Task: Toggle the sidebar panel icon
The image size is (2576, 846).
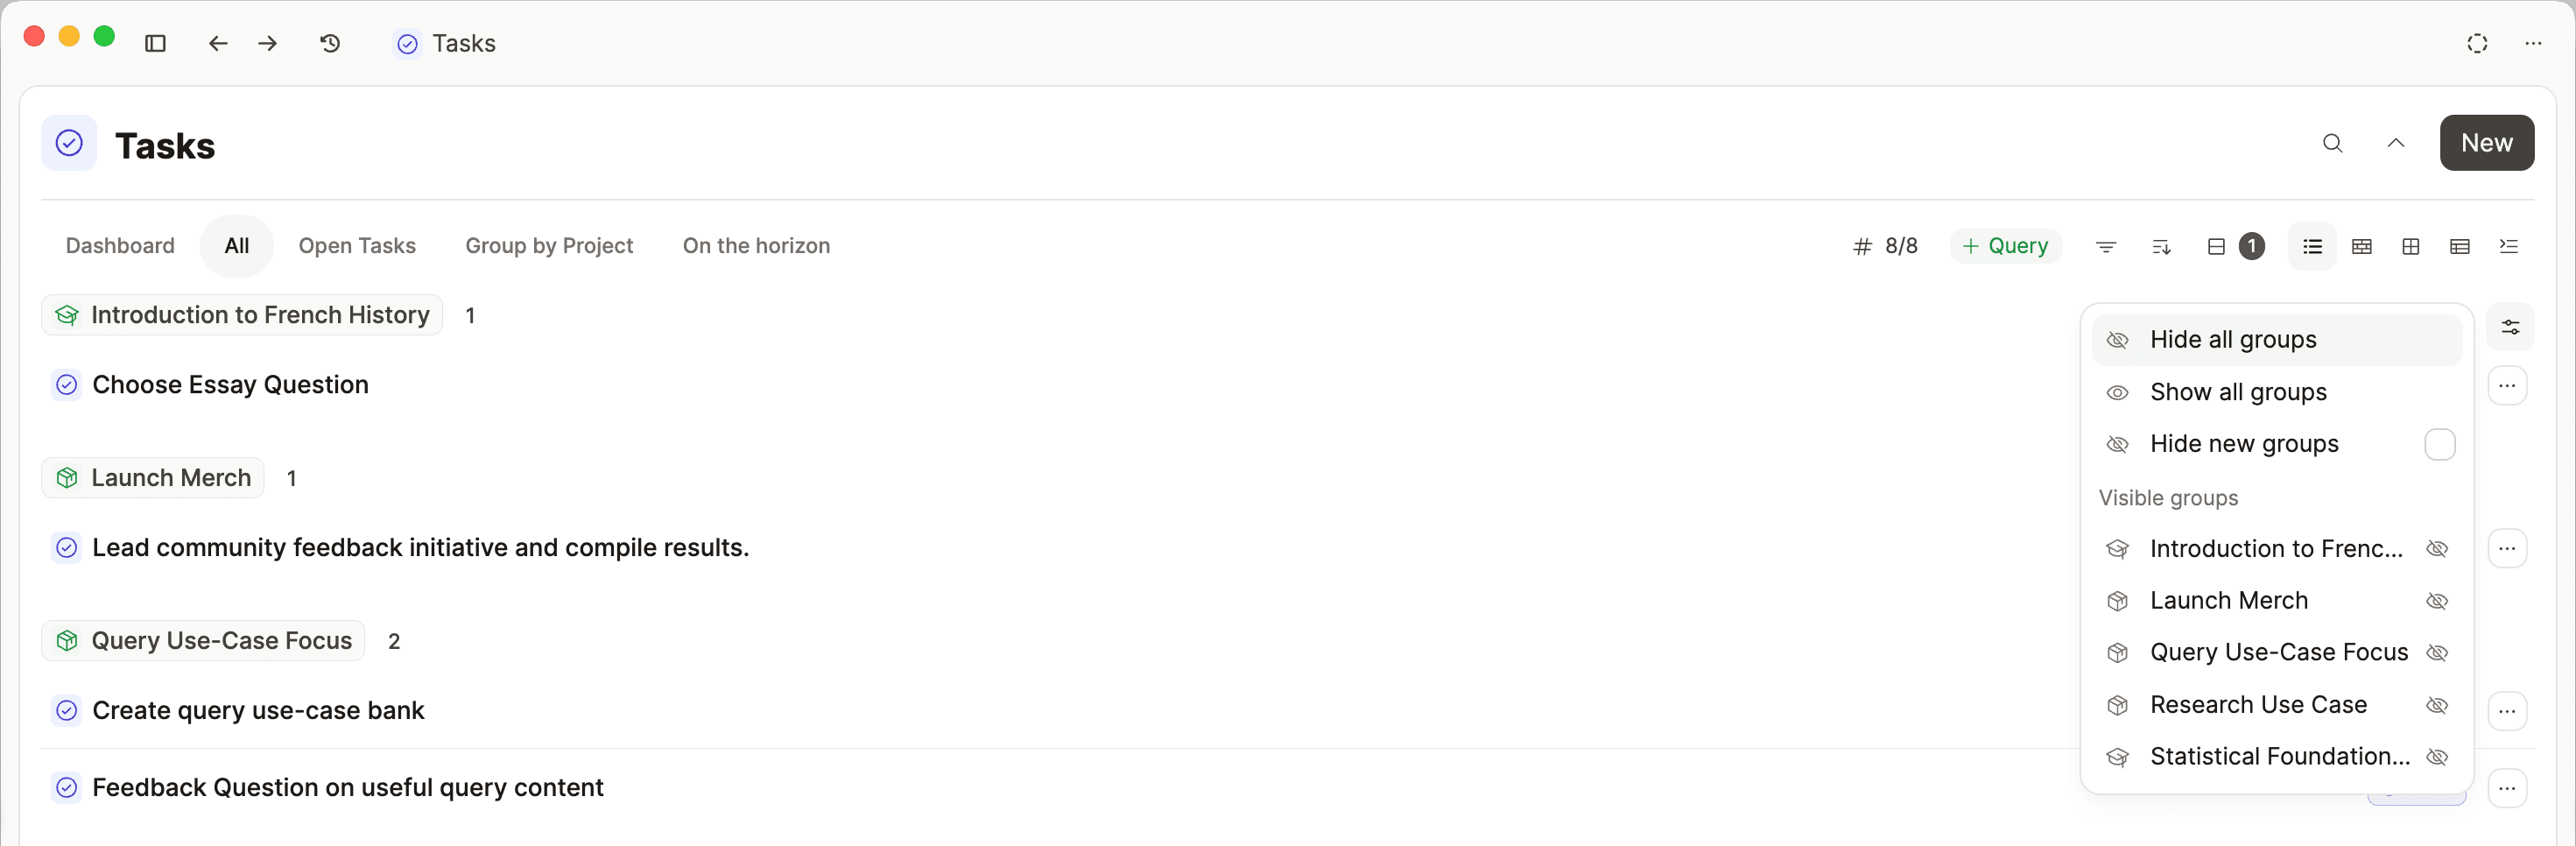Action: pyautogui.click(x=155, y=43)
